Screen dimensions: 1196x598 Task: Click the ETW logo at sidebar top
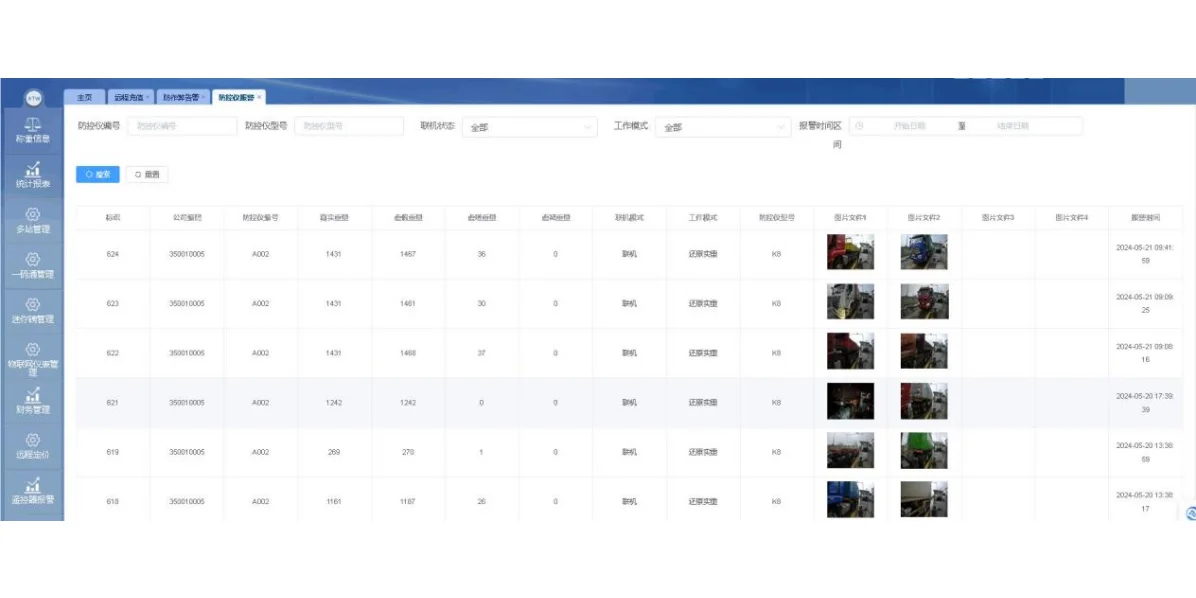click(x=33, y=95)
